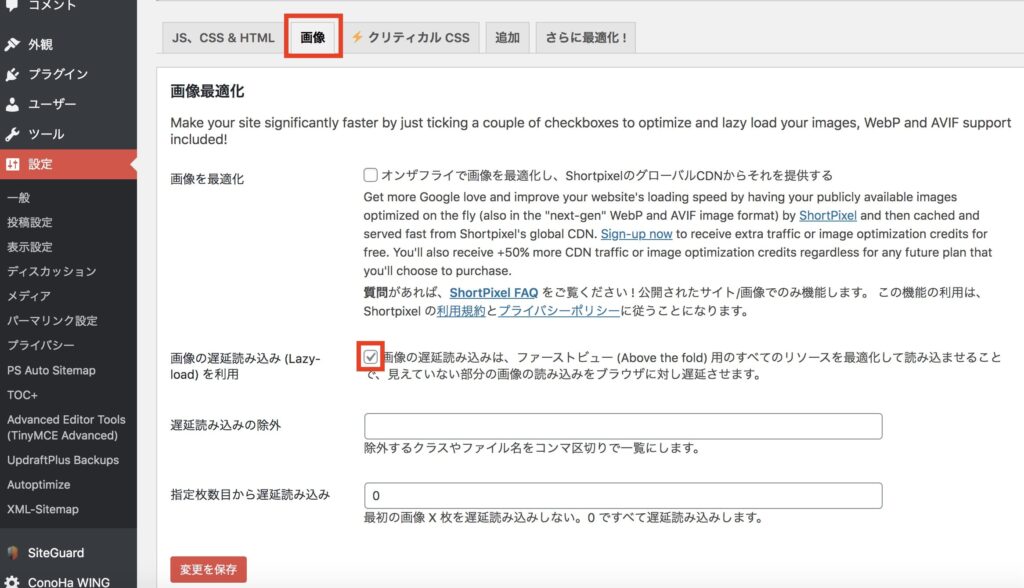1024x588 pixels.
Task: Open プライバシー settings
Action: point(40,345)
